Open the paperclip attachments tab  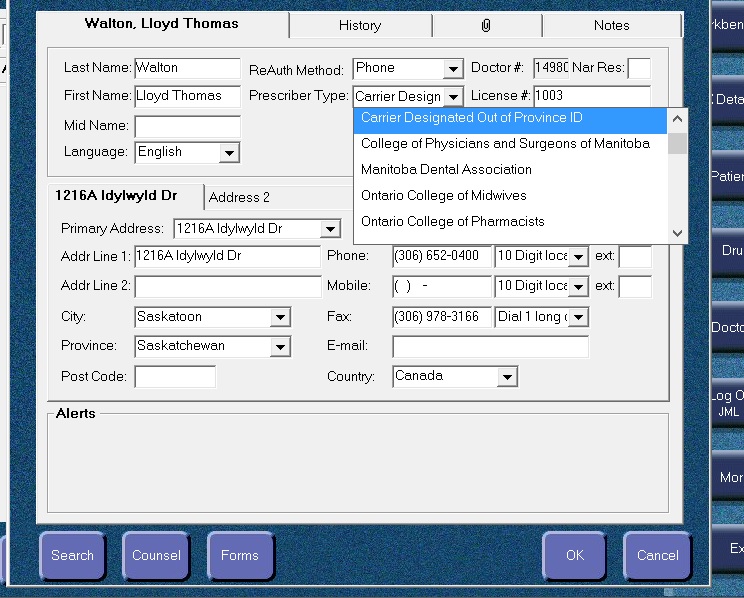[485, 25]
